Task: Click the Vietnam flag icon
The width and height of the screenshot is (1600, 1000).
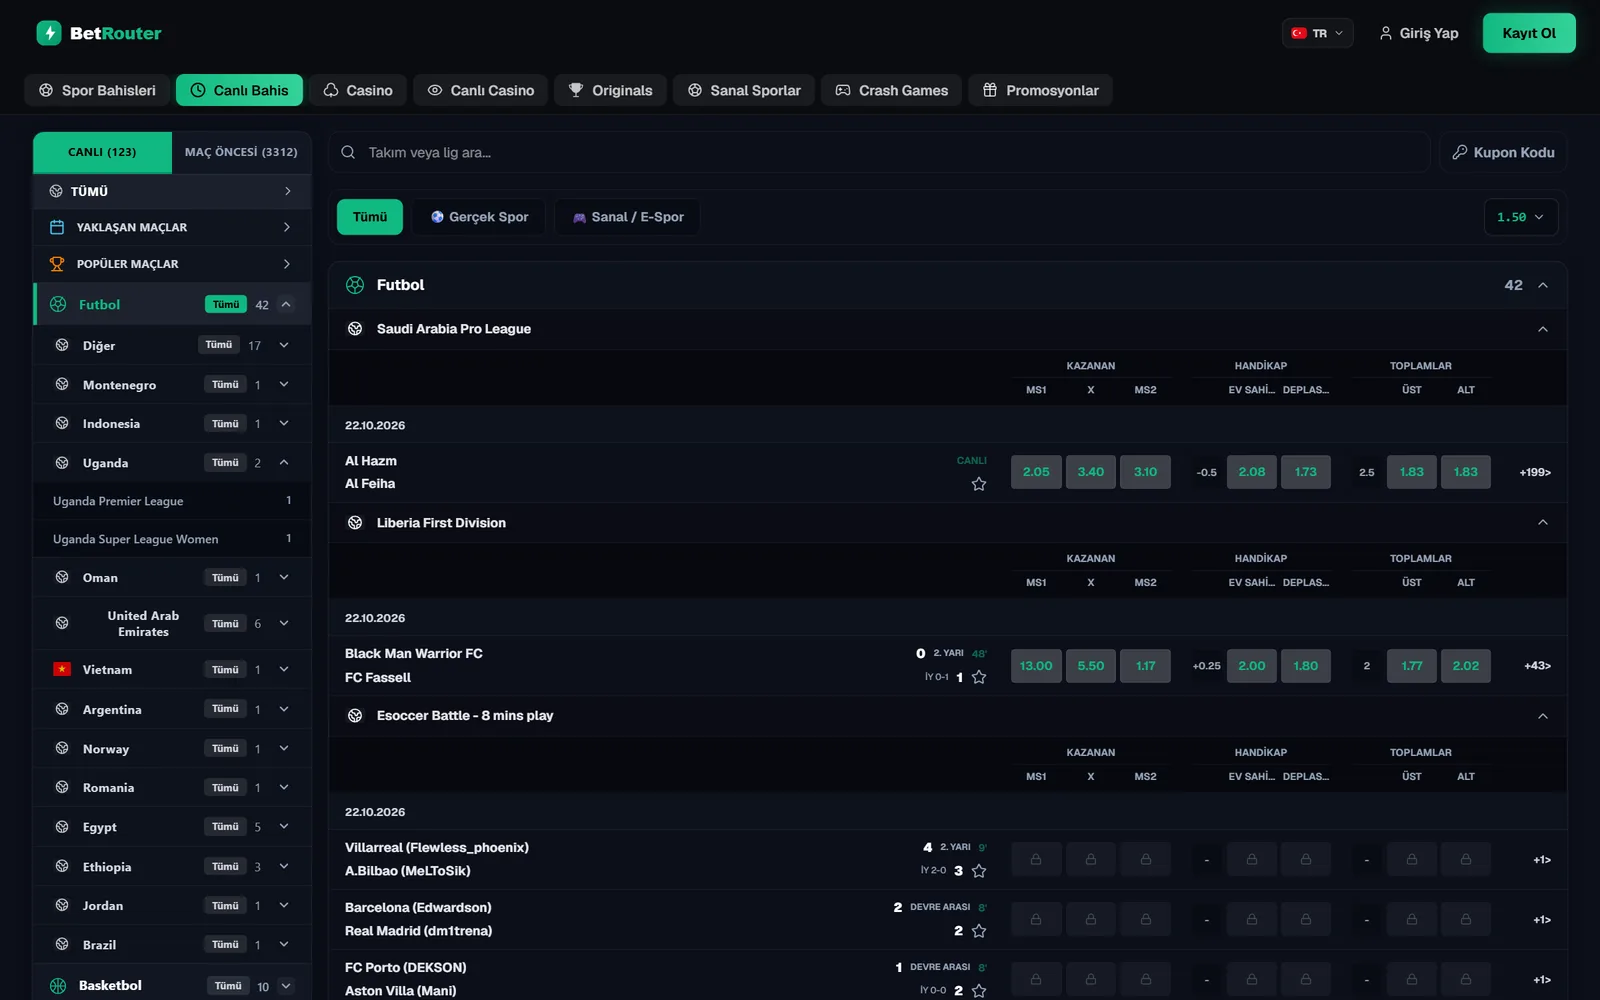Action: click(x=62, y=669)
